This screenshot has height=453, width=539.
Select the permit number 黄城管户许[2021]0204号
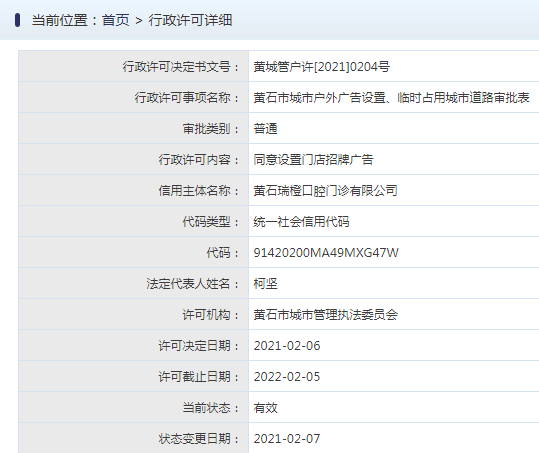tap(321, 67)
